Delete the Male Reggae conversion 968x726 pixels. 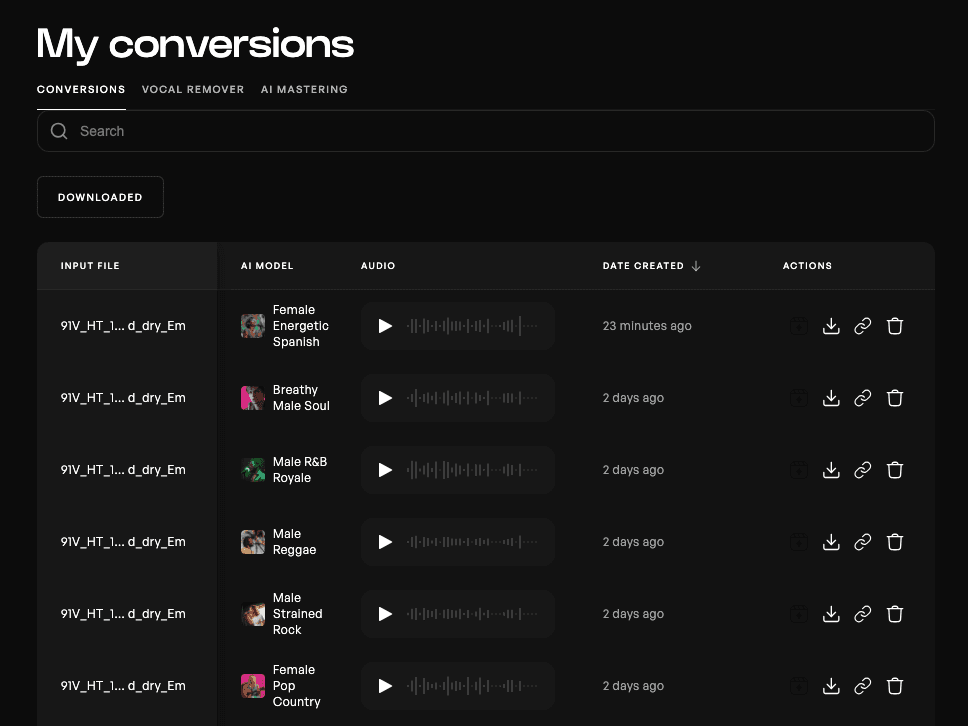(x=895, y=542)
